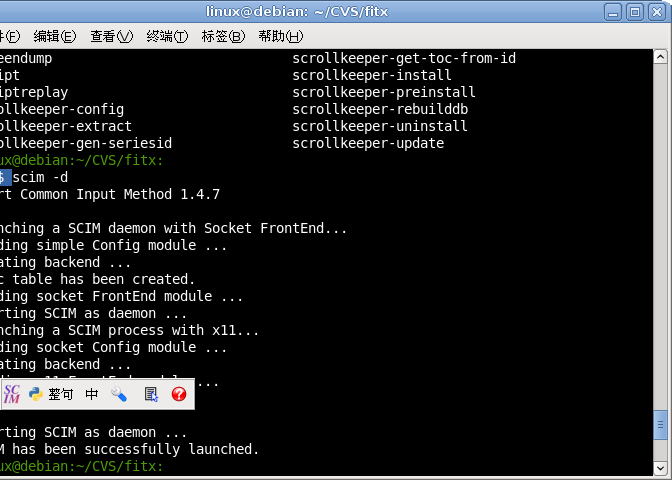Open the 帮助(H) menu
Screen dimensions: 672x480
[x=280, y=36]
